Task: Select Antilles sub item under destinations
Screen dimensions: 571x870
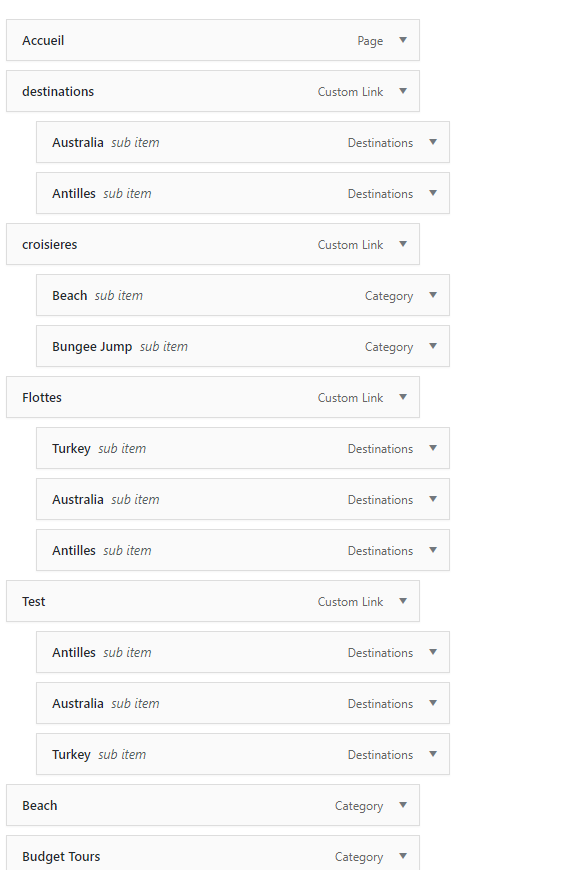Action: (243, 194)
